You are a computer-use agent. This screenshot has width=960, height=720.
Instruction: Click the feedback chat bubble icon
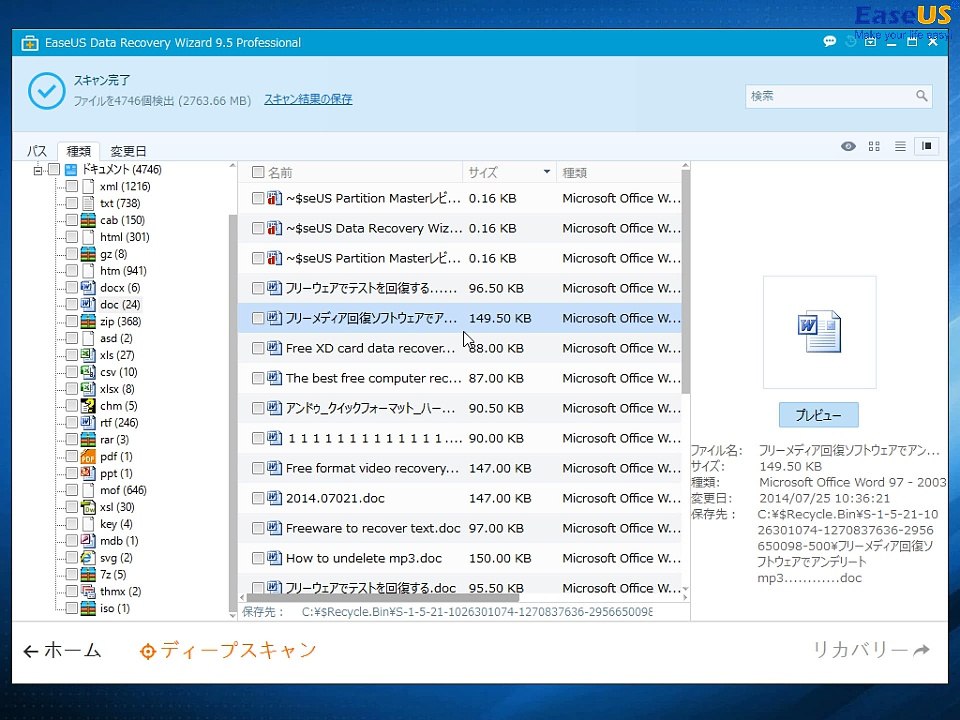(830, 42)
